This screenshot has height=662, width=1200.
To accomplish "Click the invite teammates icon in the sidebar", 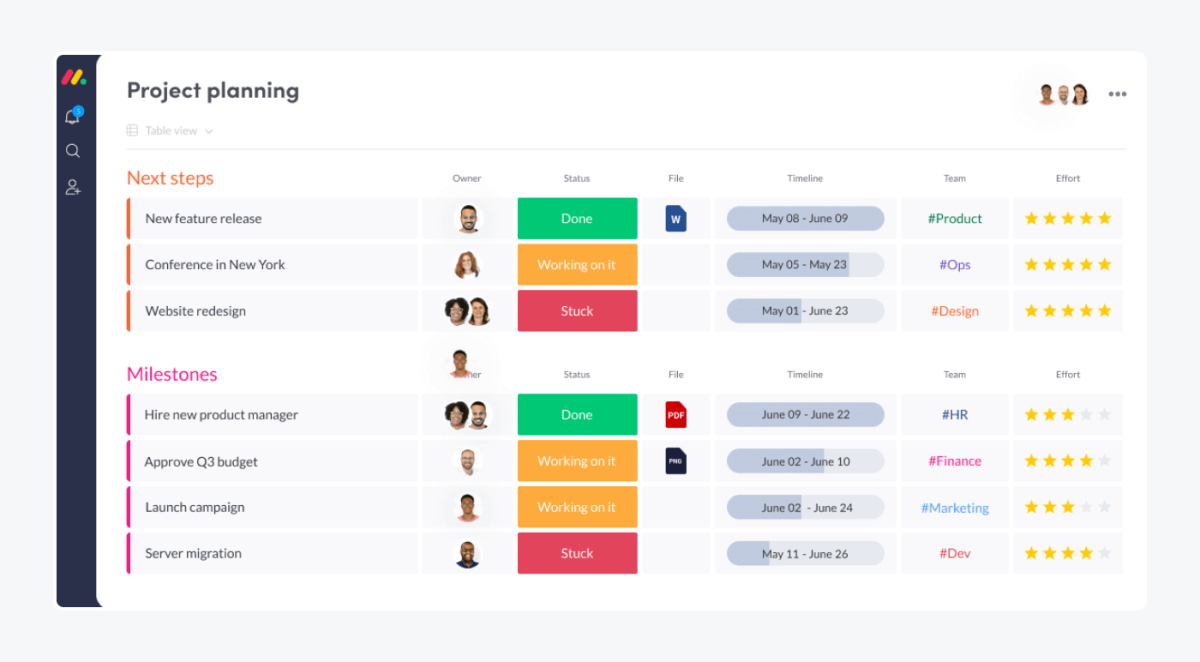I will (x=72, y=187).
